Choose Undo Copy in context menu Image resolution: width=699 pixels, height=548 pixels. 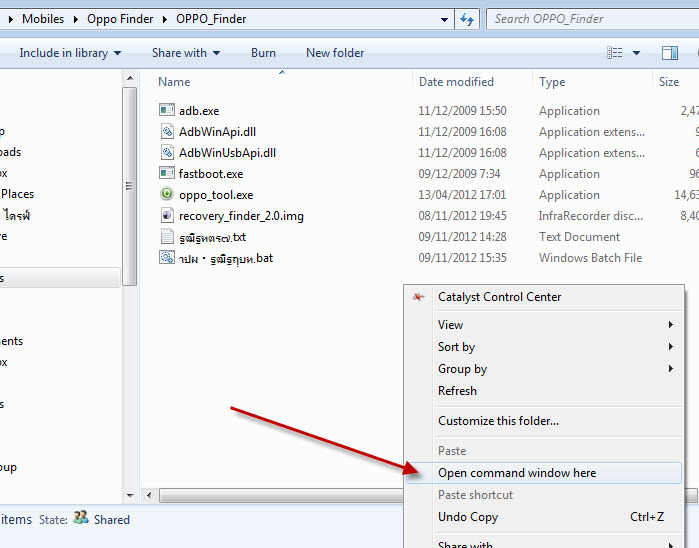(468, 517)
